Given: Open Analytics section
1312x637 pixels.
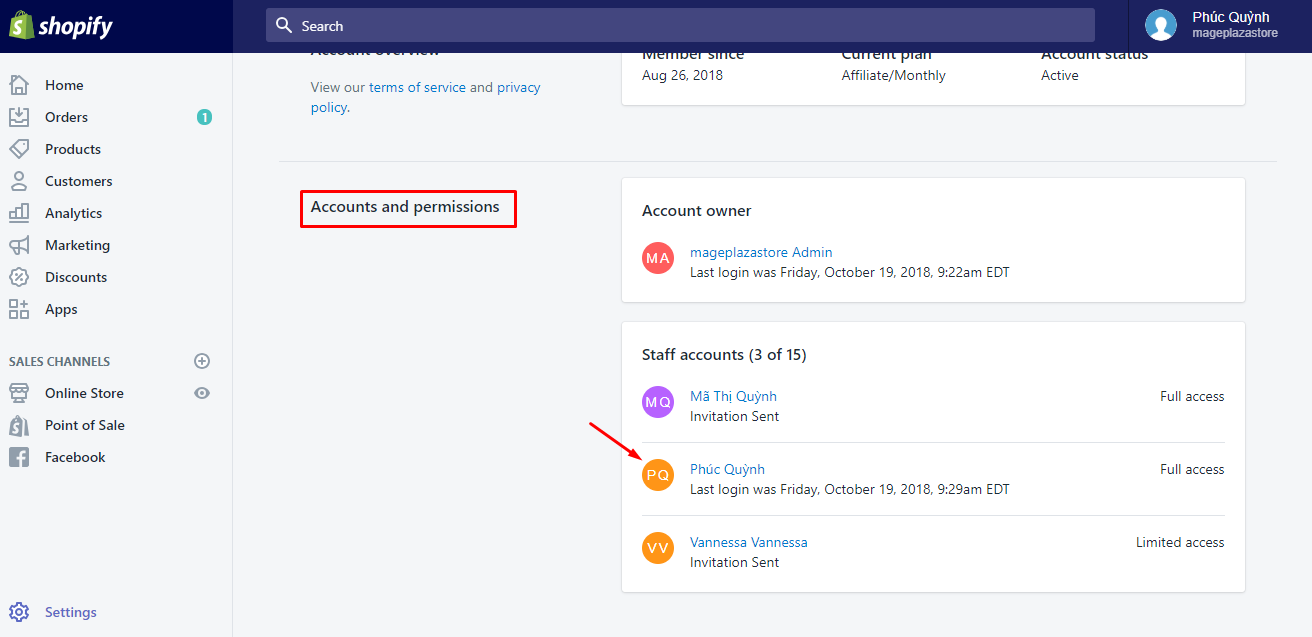Looking at the screenshot, I should tap(73, 213).
